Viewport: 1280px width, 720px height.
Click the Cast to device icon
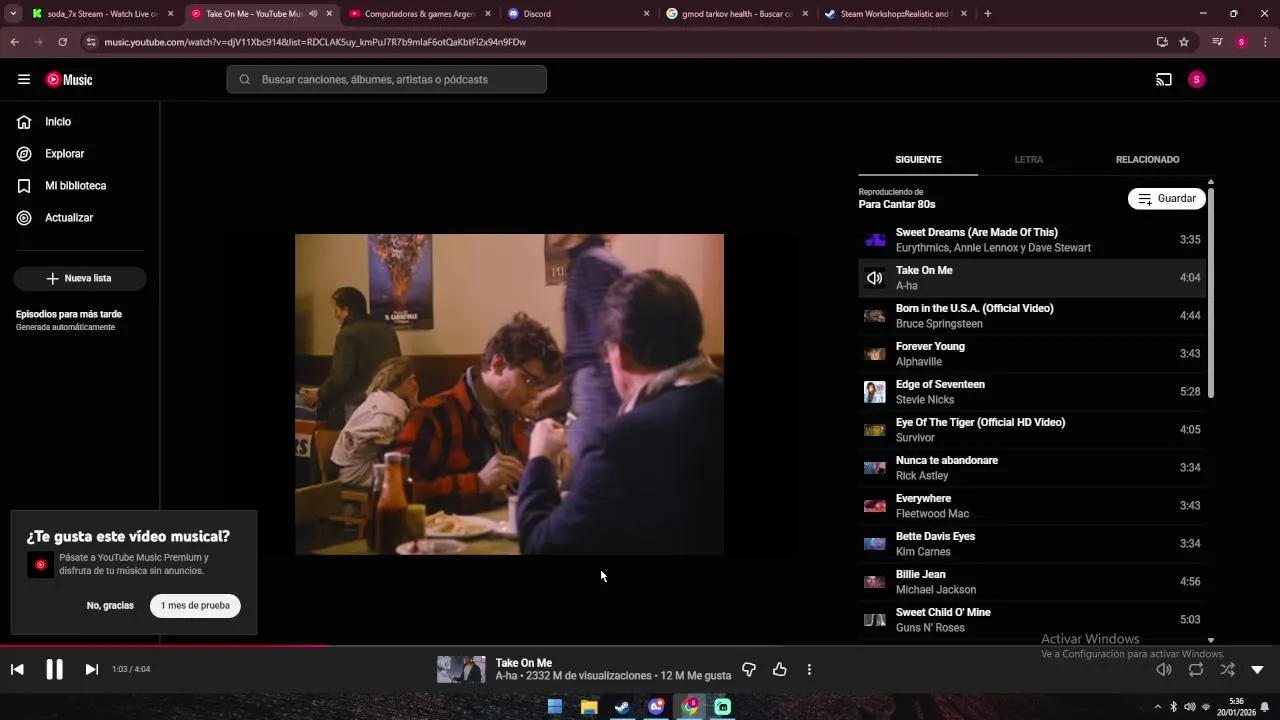1164,80
